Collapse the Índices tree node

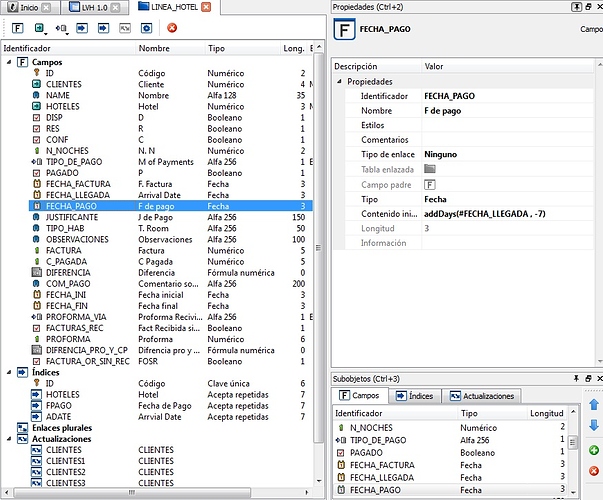pyautogui.click(x=8, y=372)
